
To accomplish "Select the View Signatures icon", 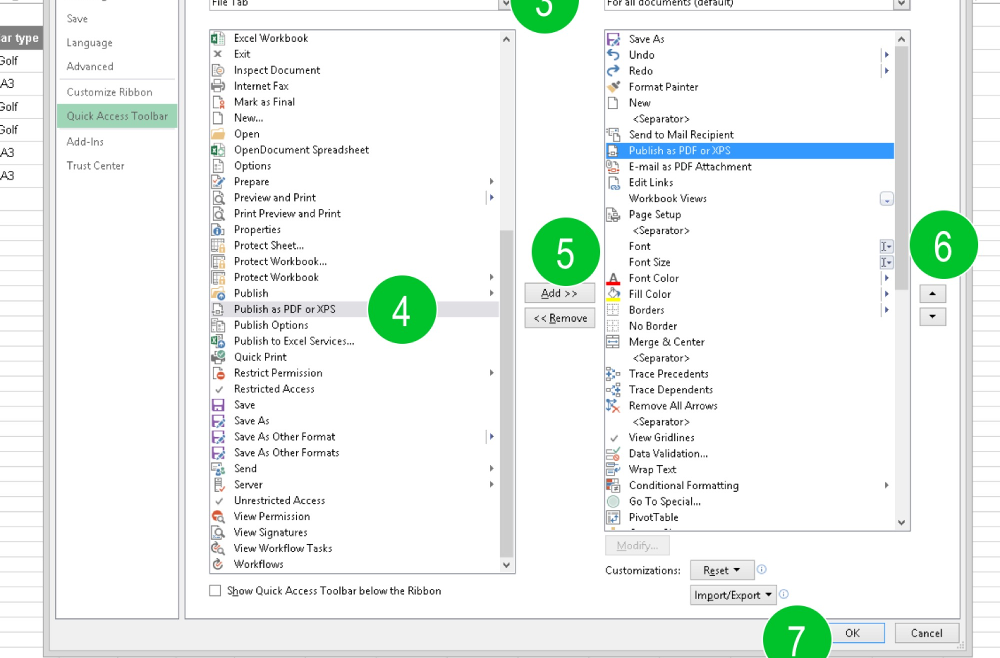I will [218, 532].
